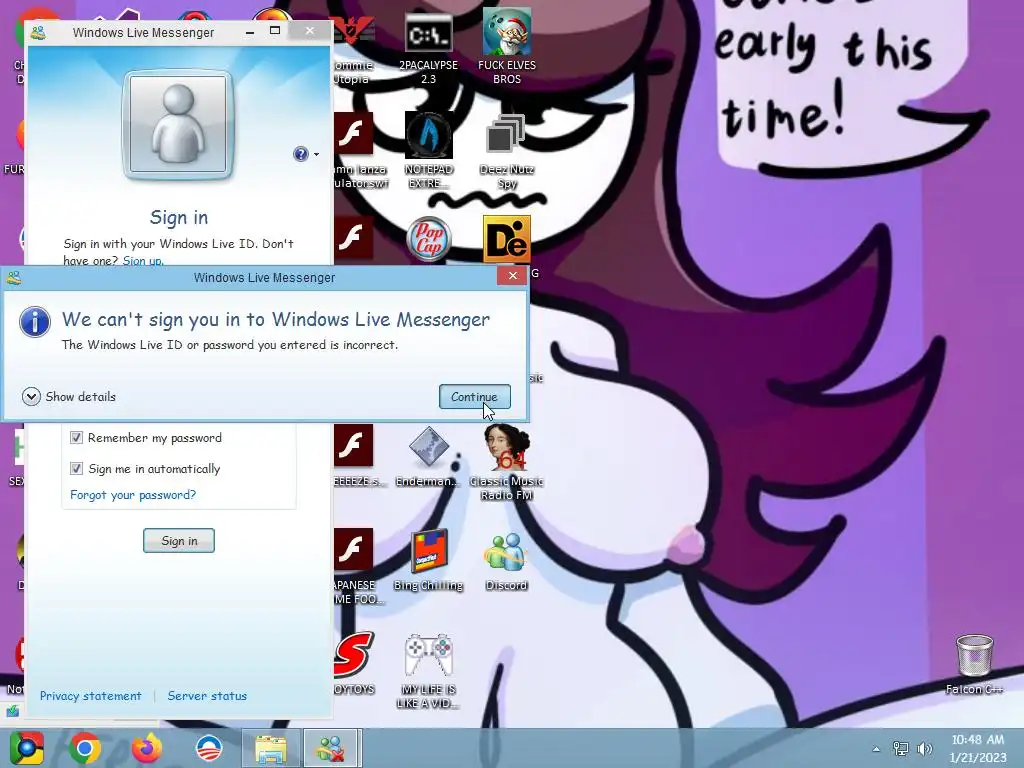Show hidden system tray icons

[876, 749]
